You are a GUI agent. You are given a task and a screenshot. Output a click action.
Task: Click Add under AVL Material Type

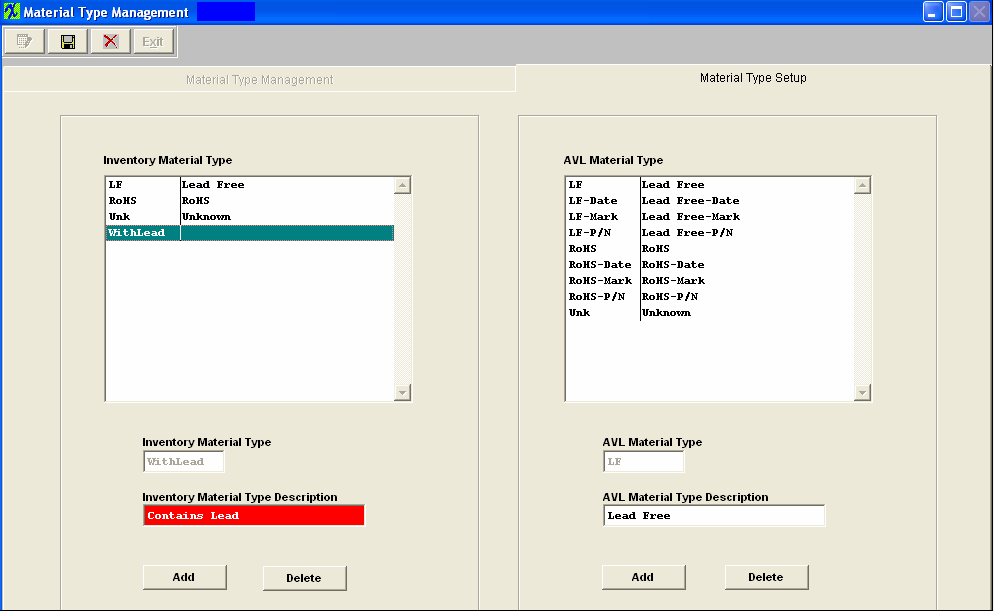pos(643,577)
